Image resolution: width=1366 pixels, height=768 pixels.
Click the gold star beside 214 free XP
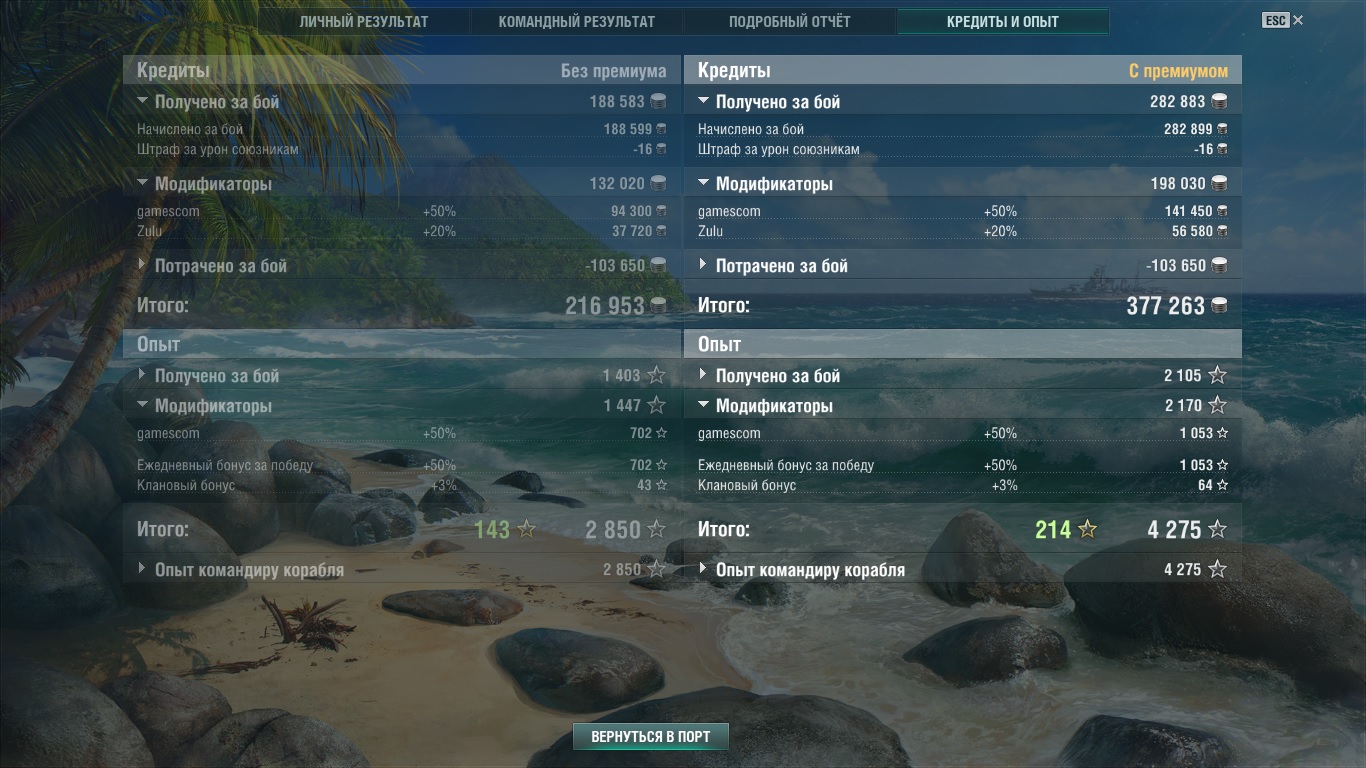(x=1087, y=529)
